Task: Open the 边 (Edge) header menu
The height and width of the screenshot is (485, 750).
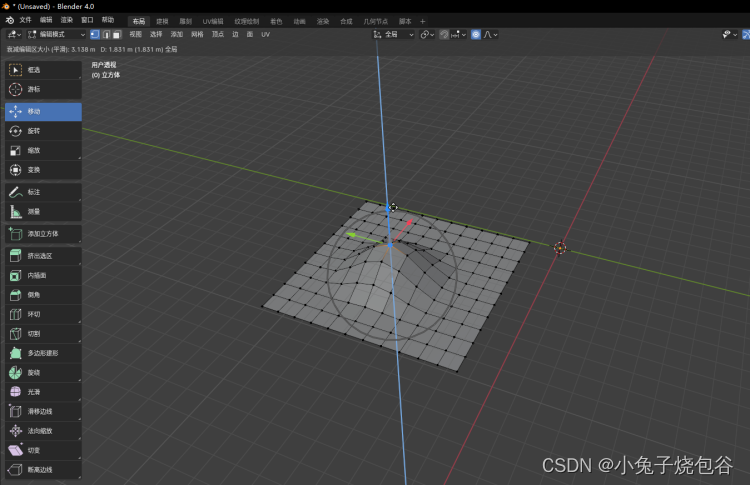Action: [235, 34]
